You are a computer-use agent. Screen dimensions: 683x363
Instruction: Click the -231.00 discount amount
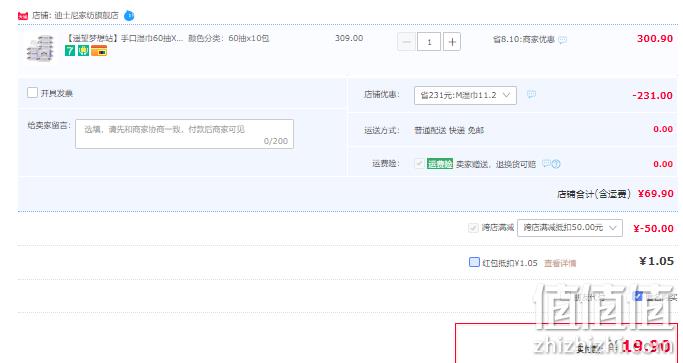point(652,95)
